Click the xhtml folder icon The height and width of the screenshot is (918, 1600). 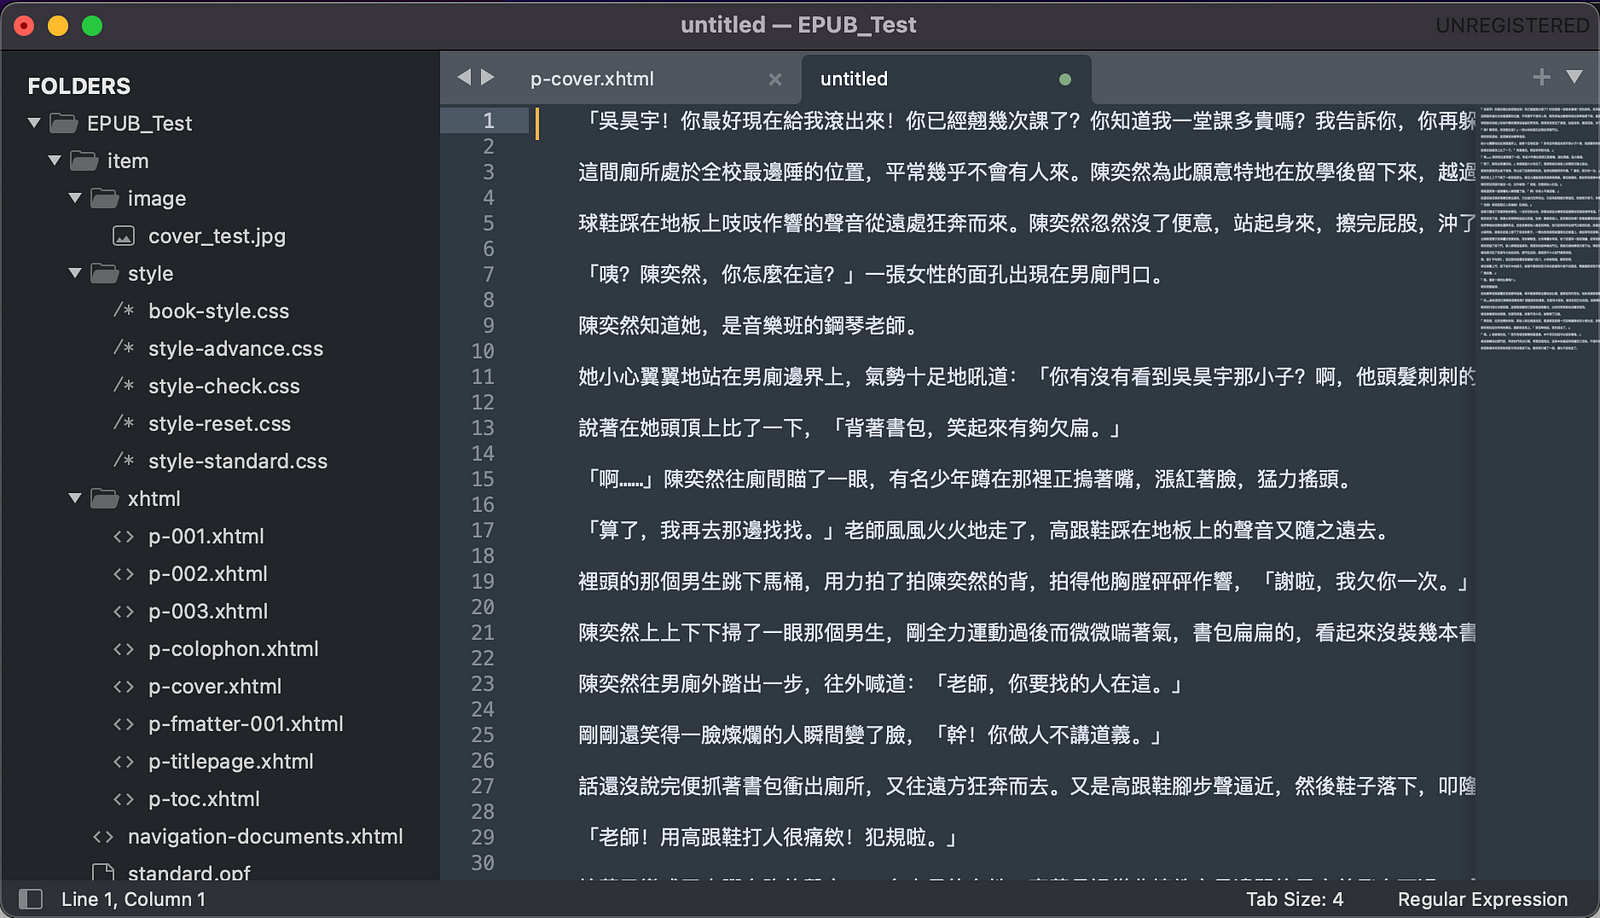(x=104, y=498)
